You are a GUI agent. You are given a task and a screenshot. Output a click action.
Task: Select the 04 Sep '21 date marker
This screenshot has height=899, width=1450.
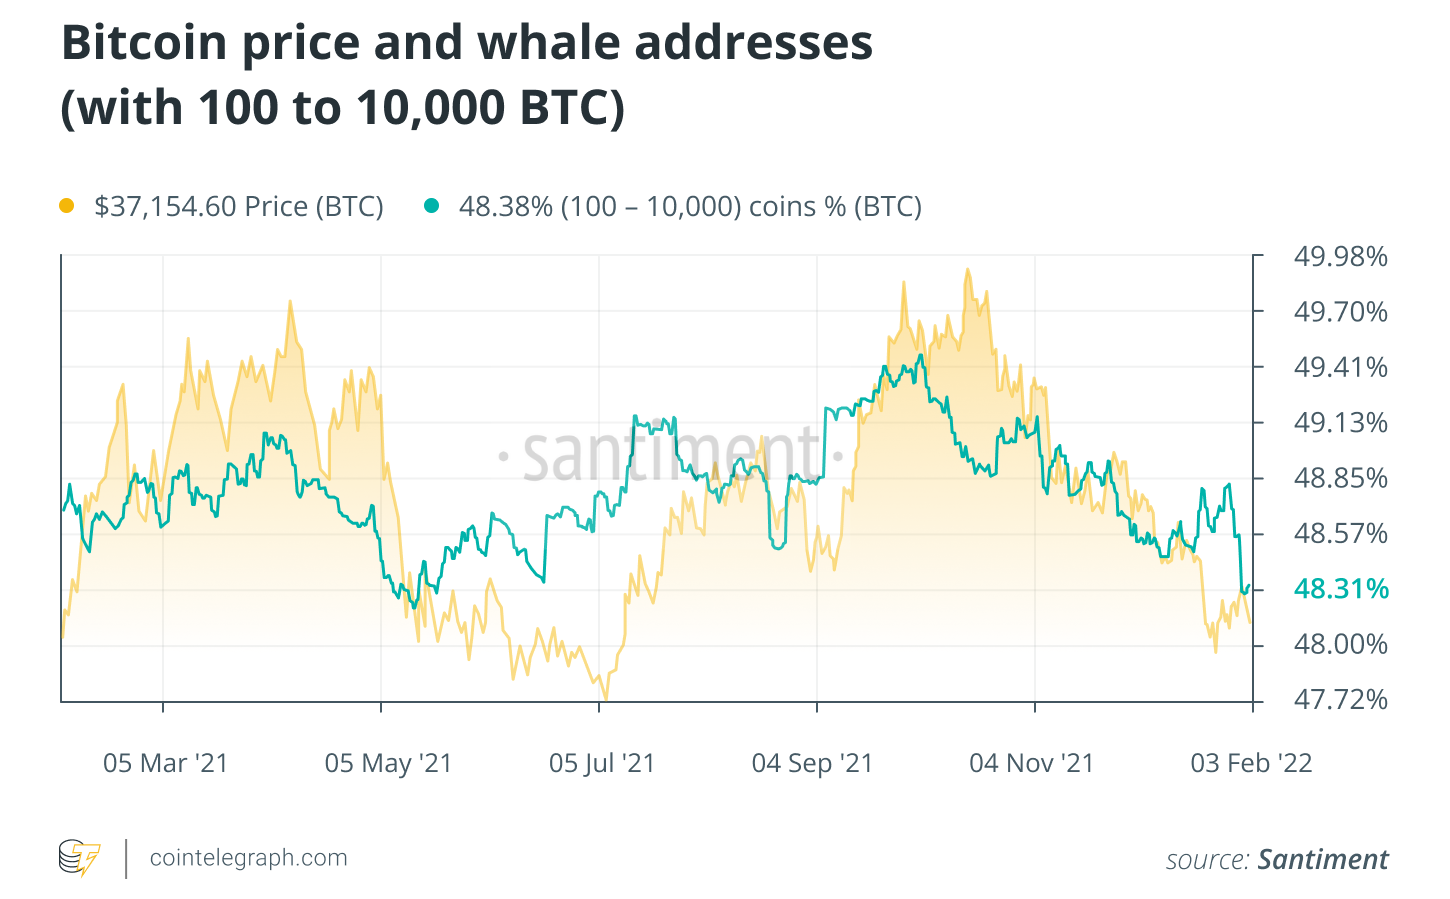[812, 764]
